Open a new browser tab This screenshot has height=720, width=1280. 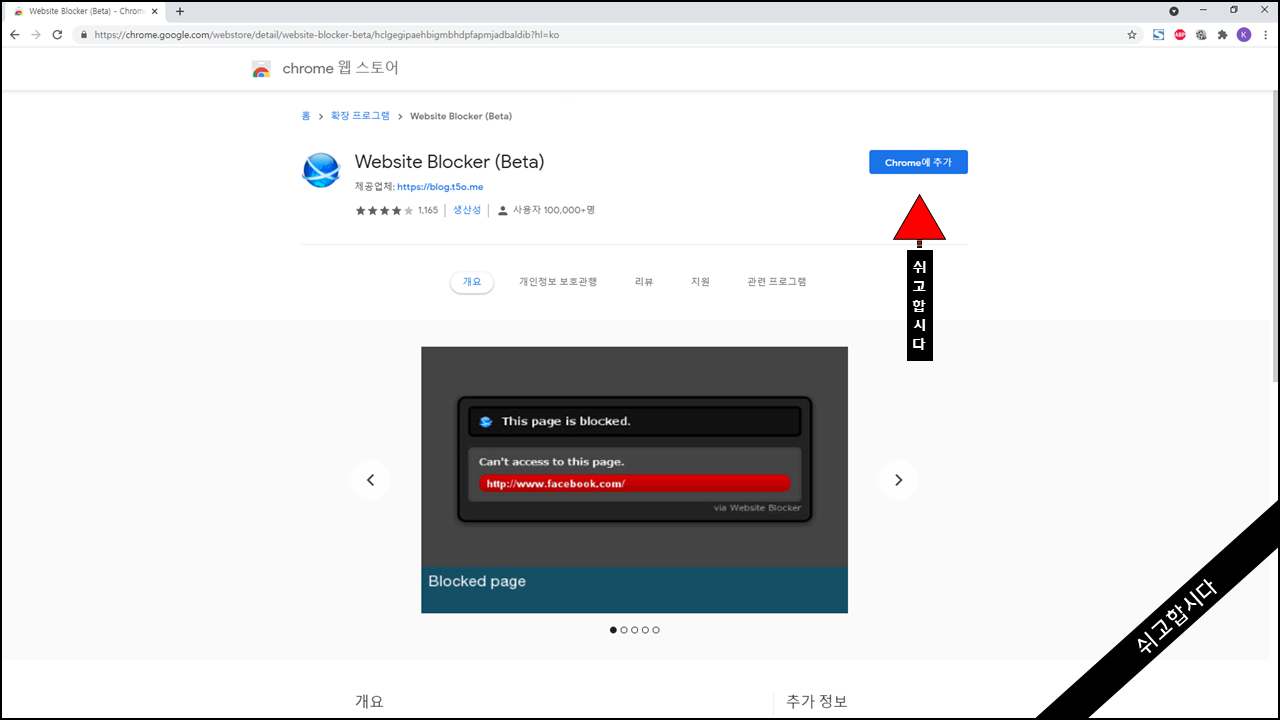[180, 11]
